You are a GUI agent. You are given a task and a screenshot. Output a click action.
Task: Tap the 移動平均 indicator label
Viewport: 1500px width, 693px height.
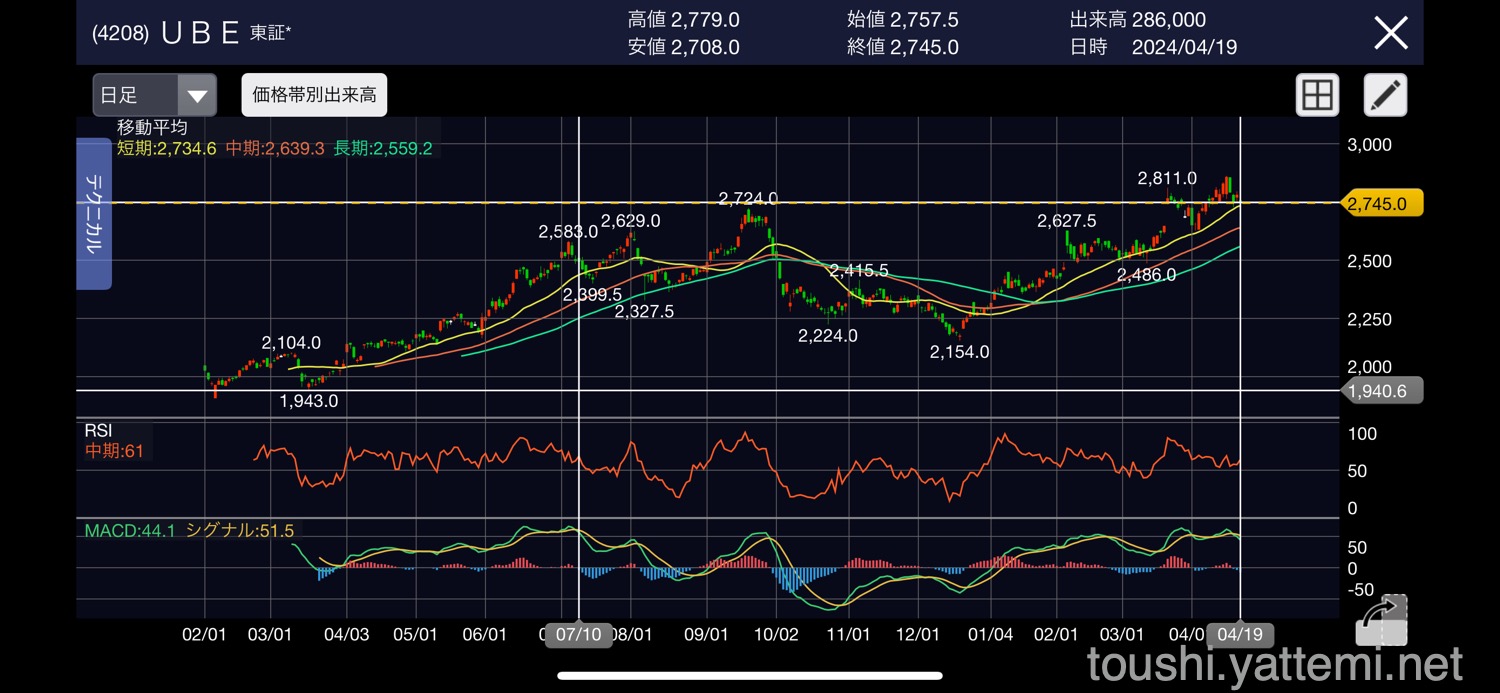coord(152,127)
